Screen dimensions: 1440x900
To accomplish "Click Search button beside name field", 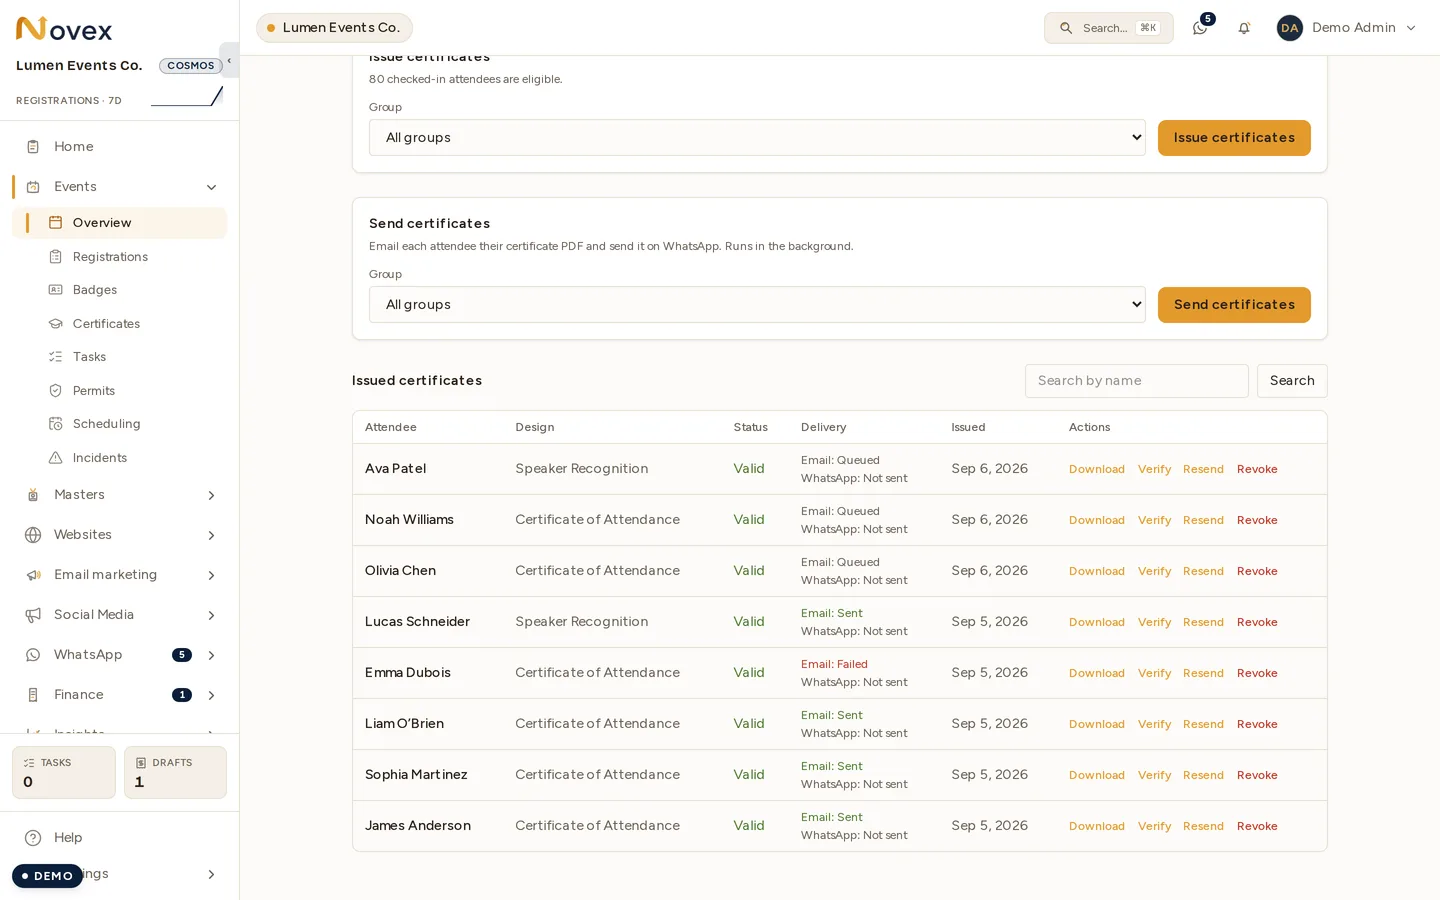I will coord(1292,381).
